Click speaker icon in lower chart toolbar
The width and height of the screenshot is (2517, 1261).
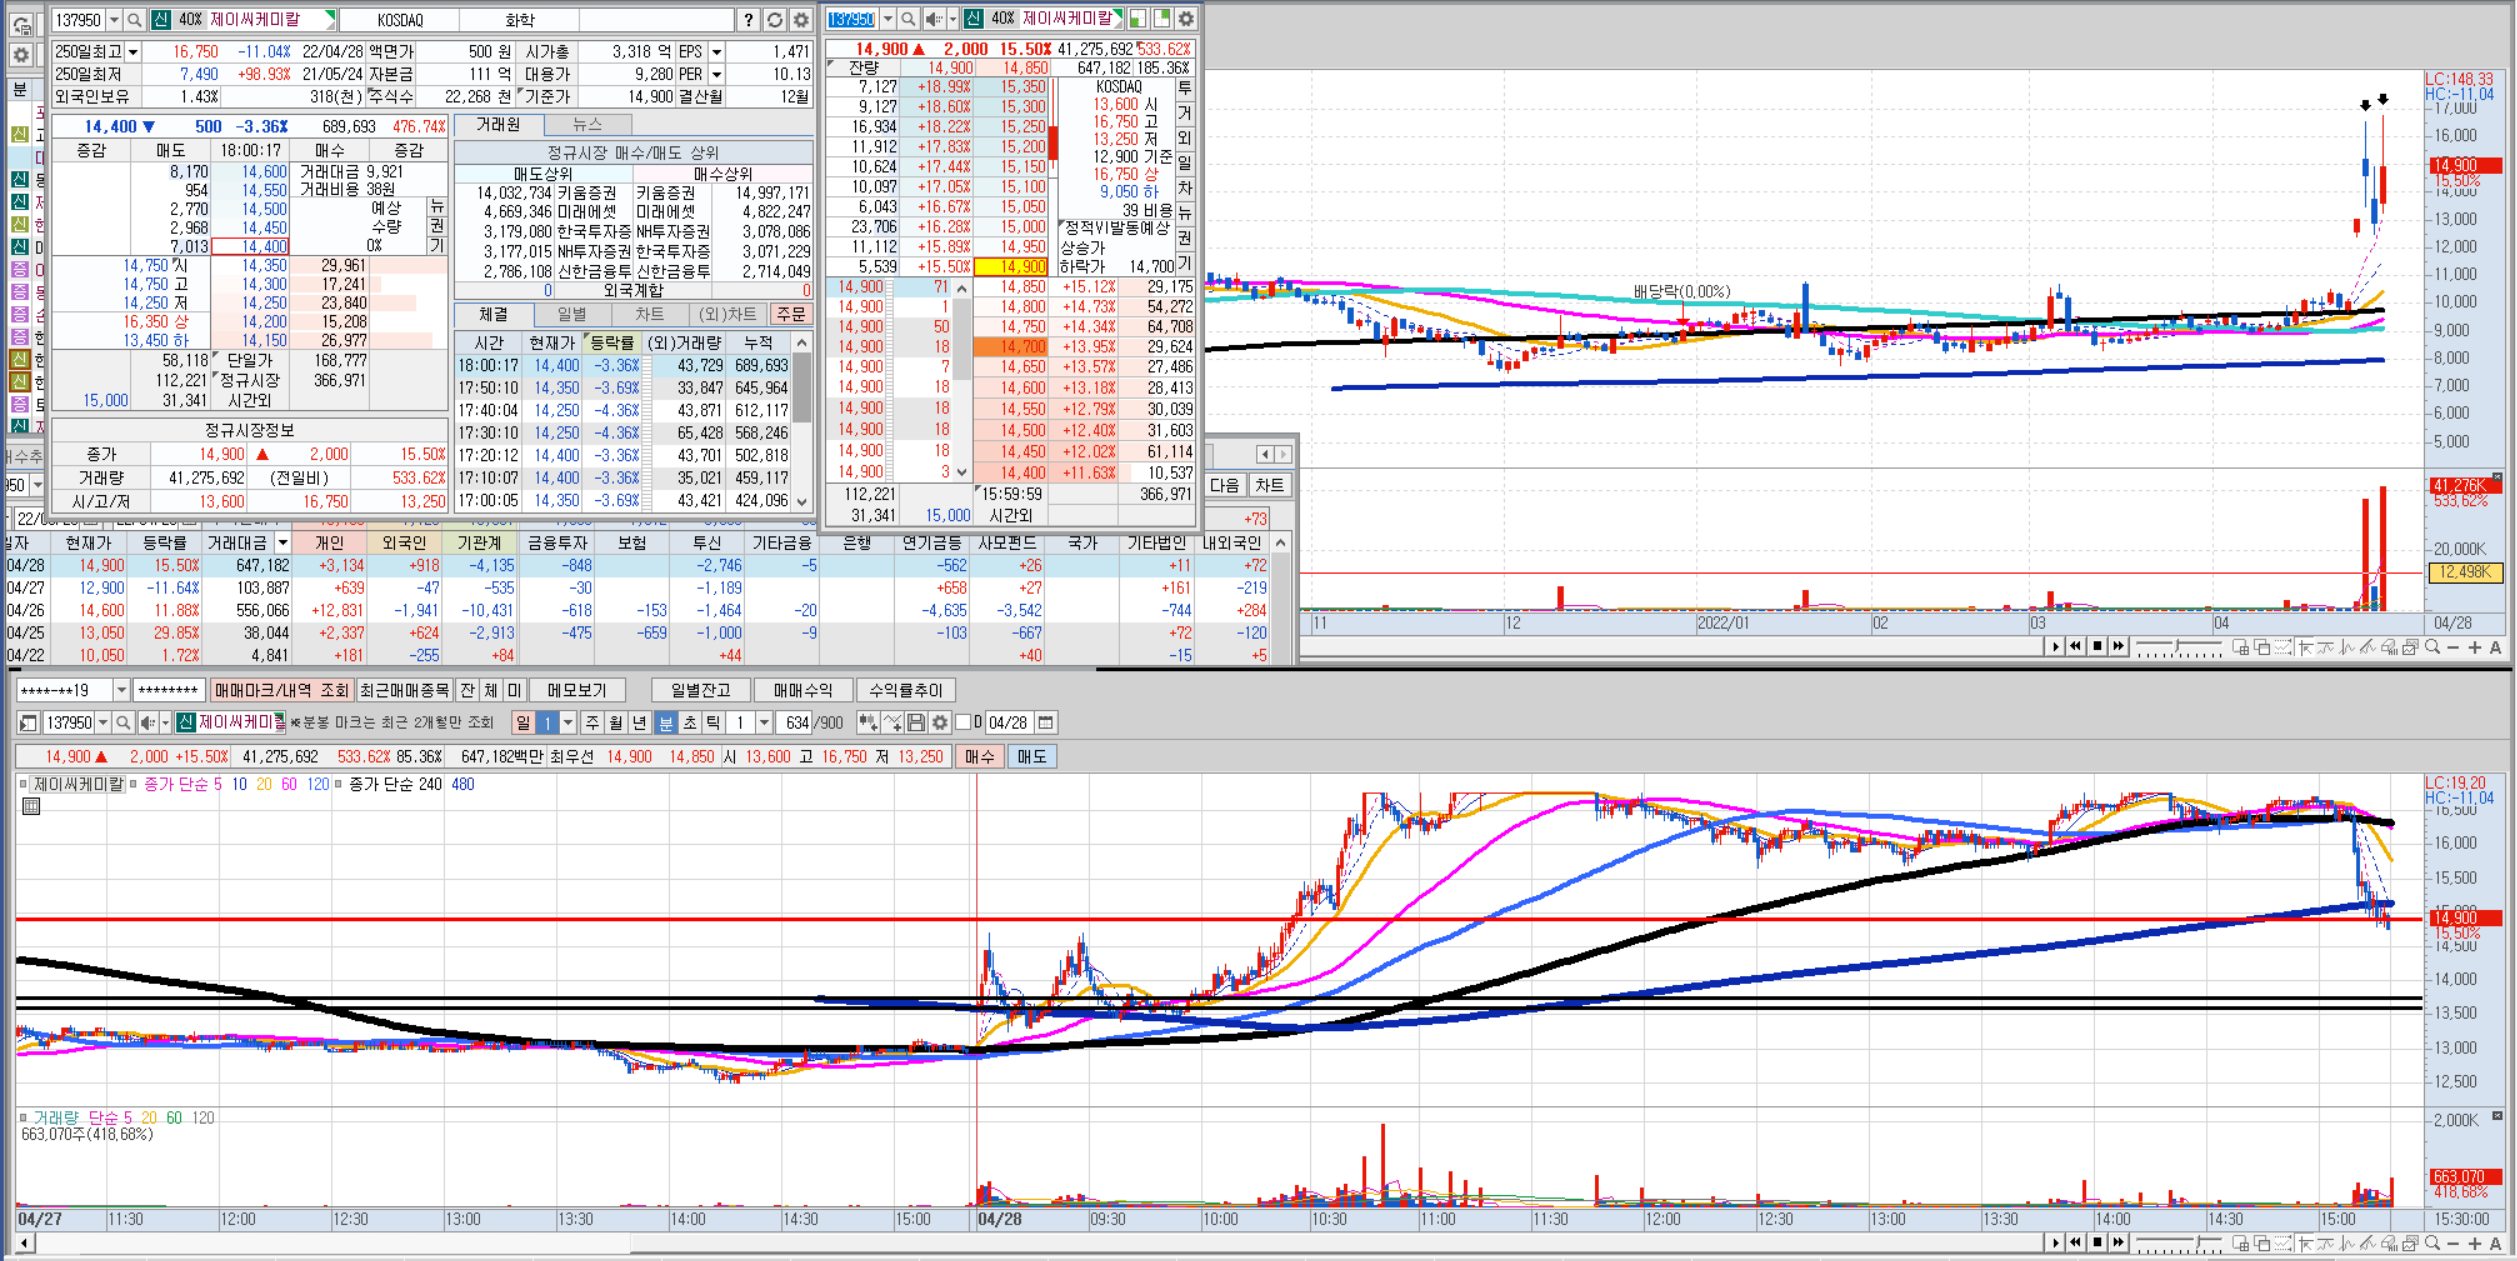click(x=149, y=722)
